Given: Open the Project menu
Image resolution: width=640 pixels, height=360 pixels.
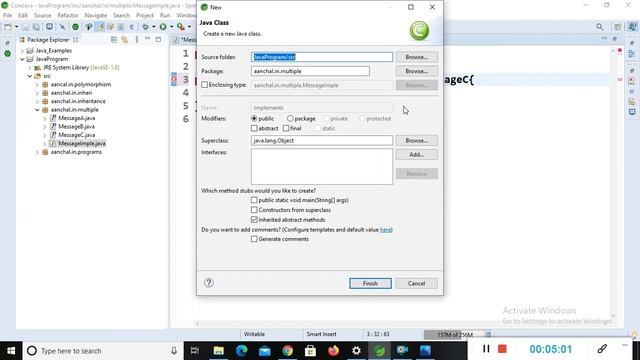Looking at the screenshot, I should 145,15.
